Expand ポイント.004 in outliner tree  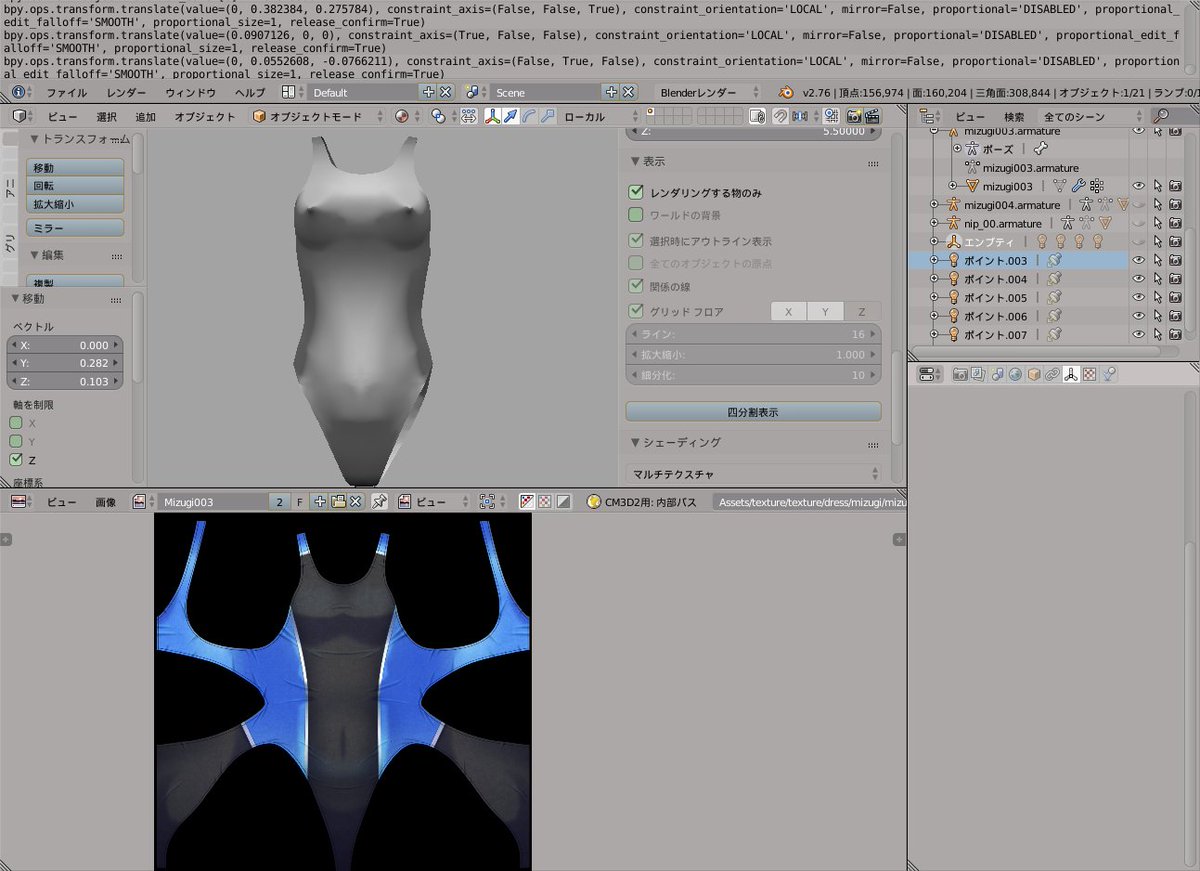pyautogui.click(x=934, y=279)
